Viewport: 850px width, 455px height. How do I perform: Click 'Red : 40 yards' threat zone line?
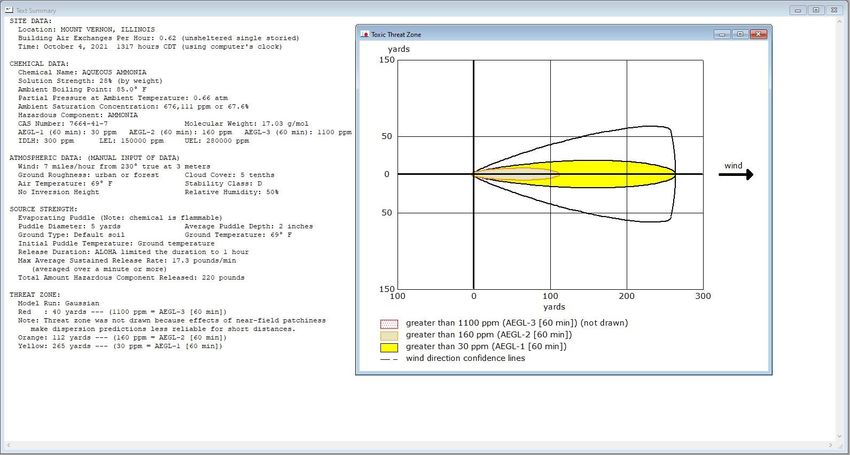pyautogui.click(x=122, y=312)
